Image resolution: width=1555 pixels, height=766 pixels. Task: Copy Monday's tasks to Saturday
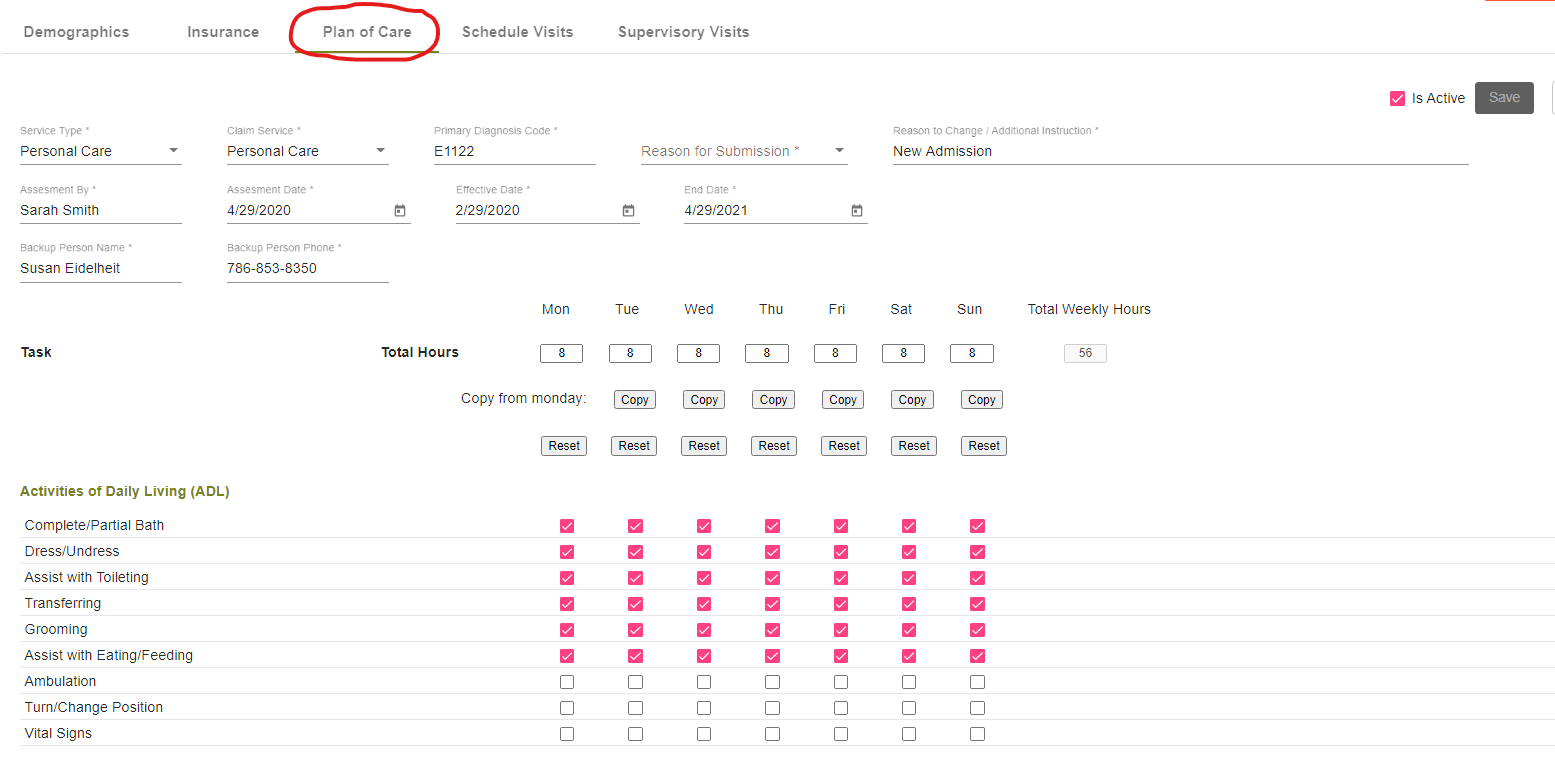click(911, 399)
